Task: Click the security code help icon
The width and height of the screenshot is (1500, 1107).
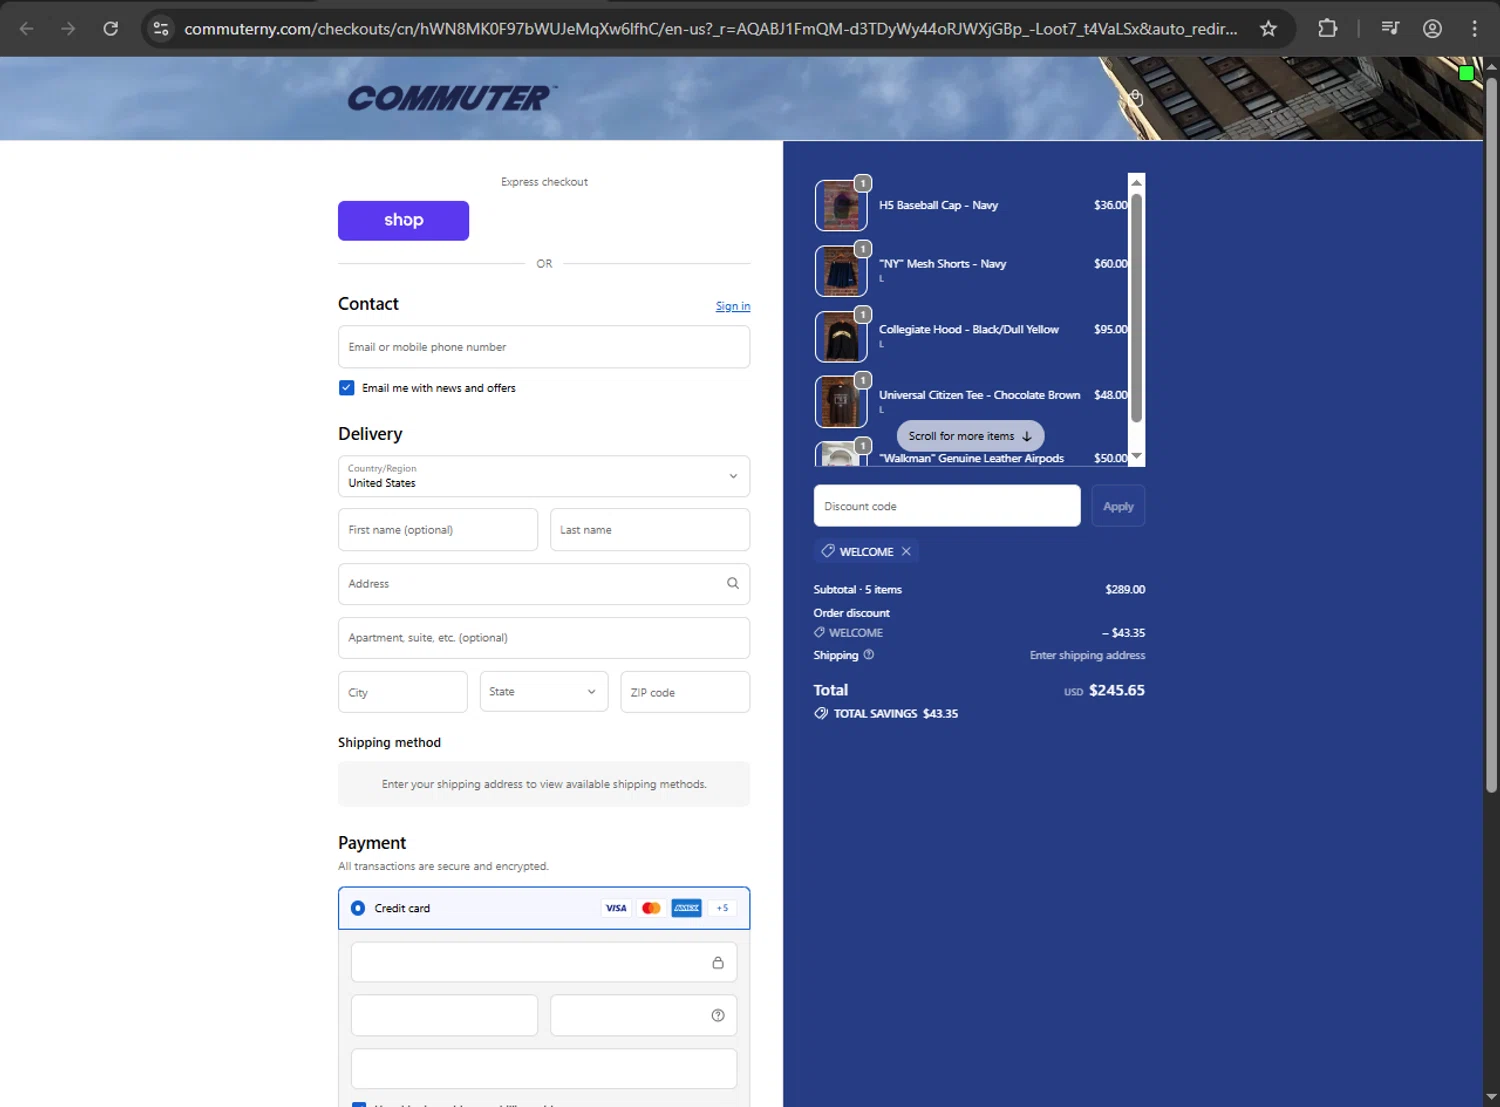Action: [717, 1015]
